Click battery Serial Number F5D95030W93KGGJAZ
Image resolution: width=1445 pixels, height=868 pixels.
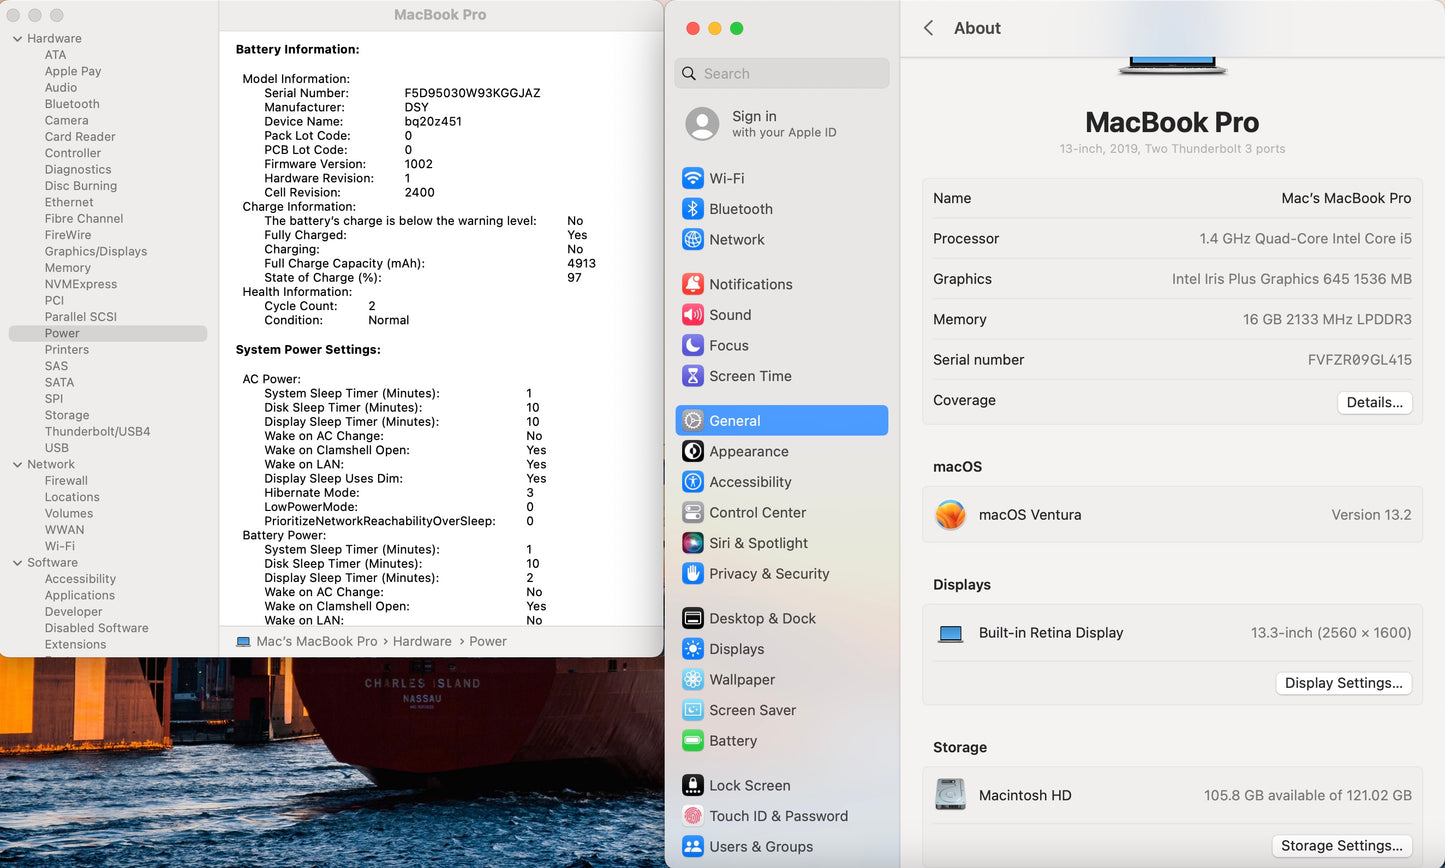(472, 93)
